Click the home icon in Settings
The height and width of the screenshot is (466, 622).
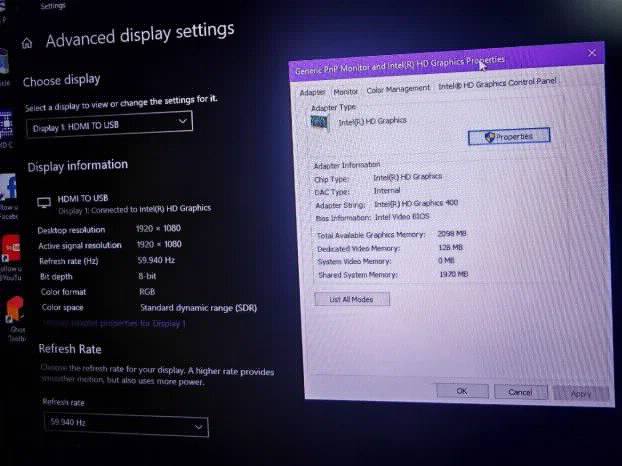(27, 42)
